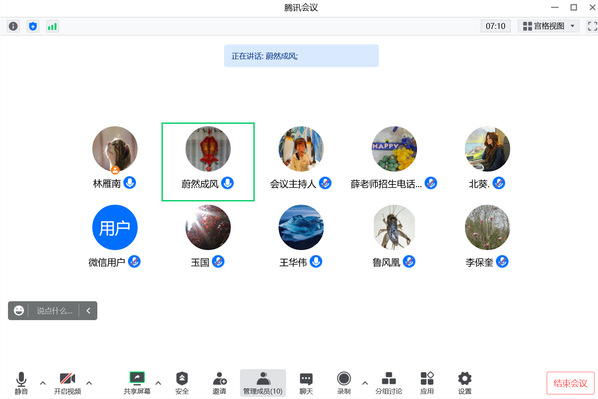598x399 pixels.
Task: Open the emoji picker in chat bar
Action: click(x=19, y=311)
